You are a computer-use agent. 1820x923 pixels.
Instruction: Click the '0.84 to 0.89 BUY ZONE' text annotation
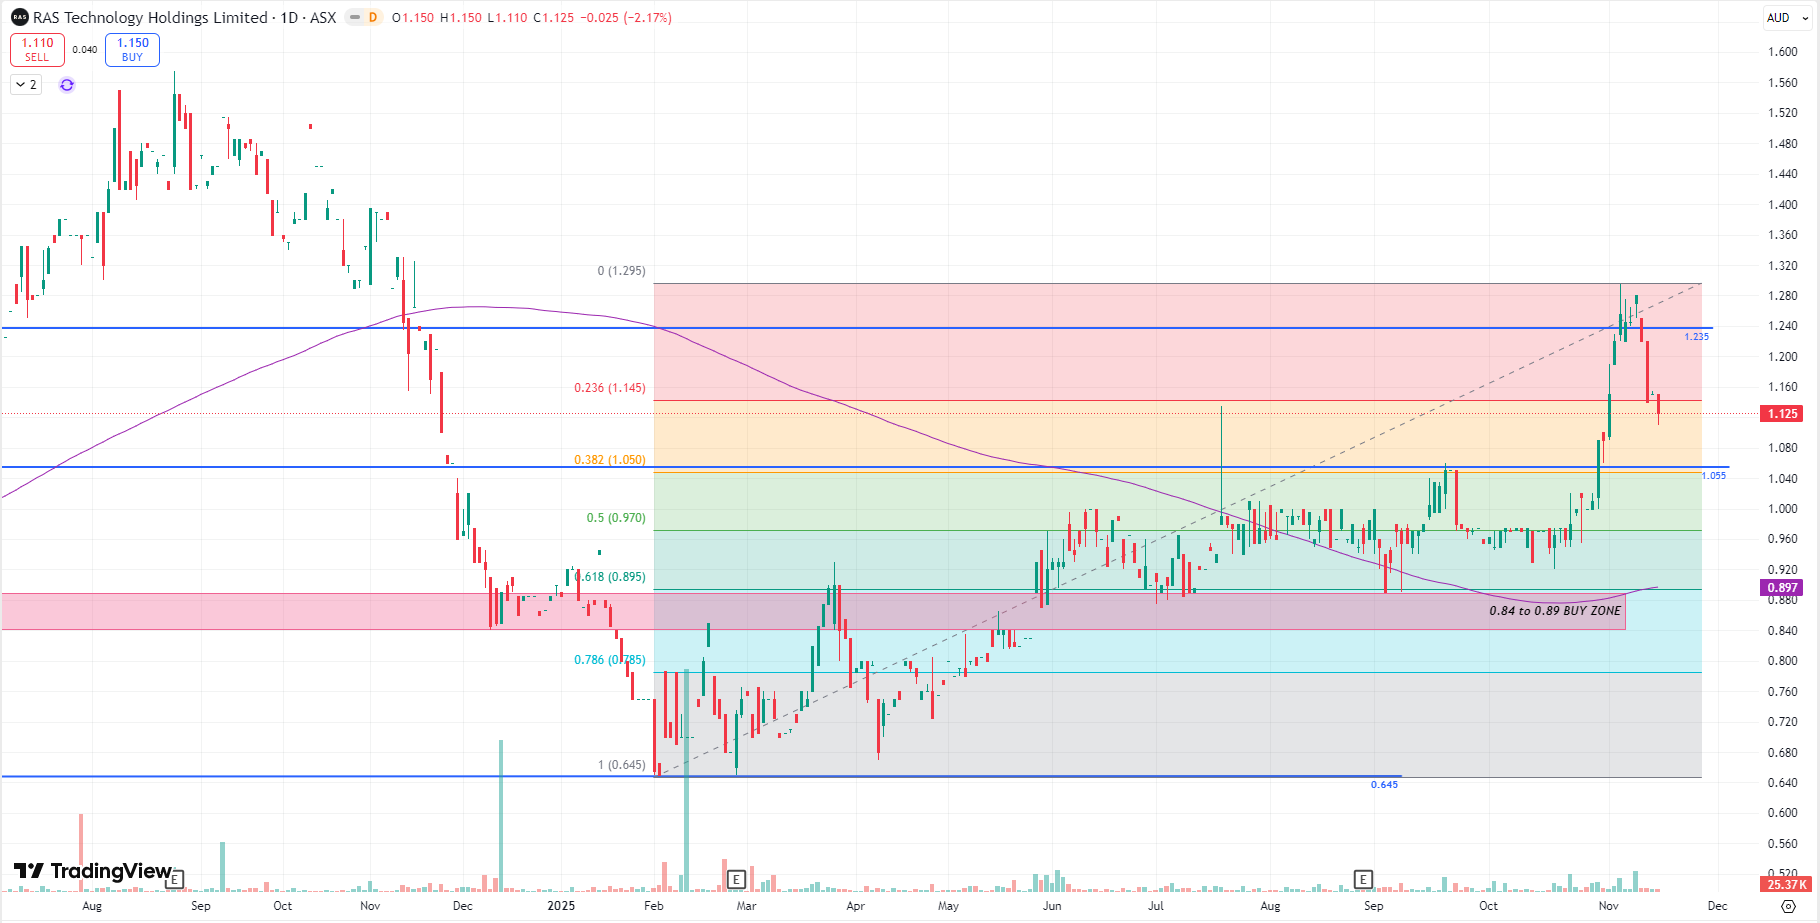pos(1555,611)
